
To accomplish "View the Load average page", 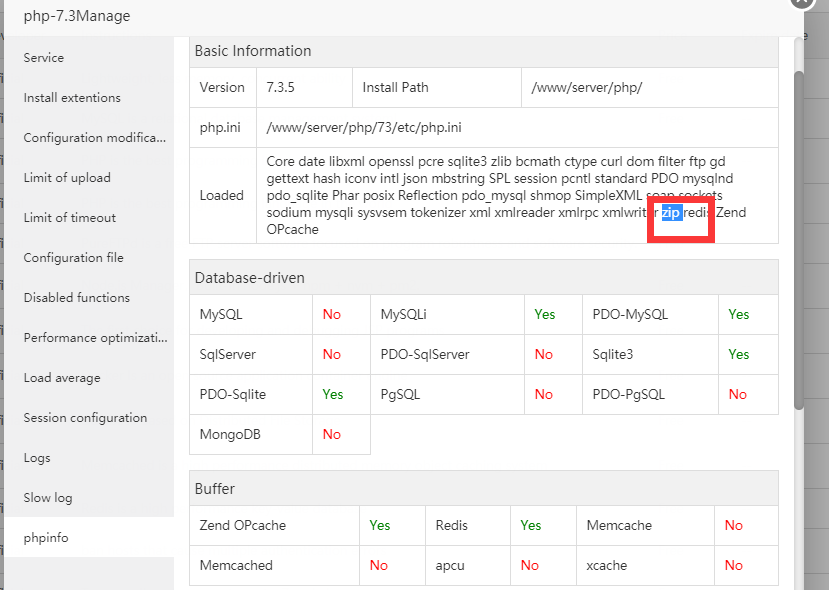I will 62,378.
